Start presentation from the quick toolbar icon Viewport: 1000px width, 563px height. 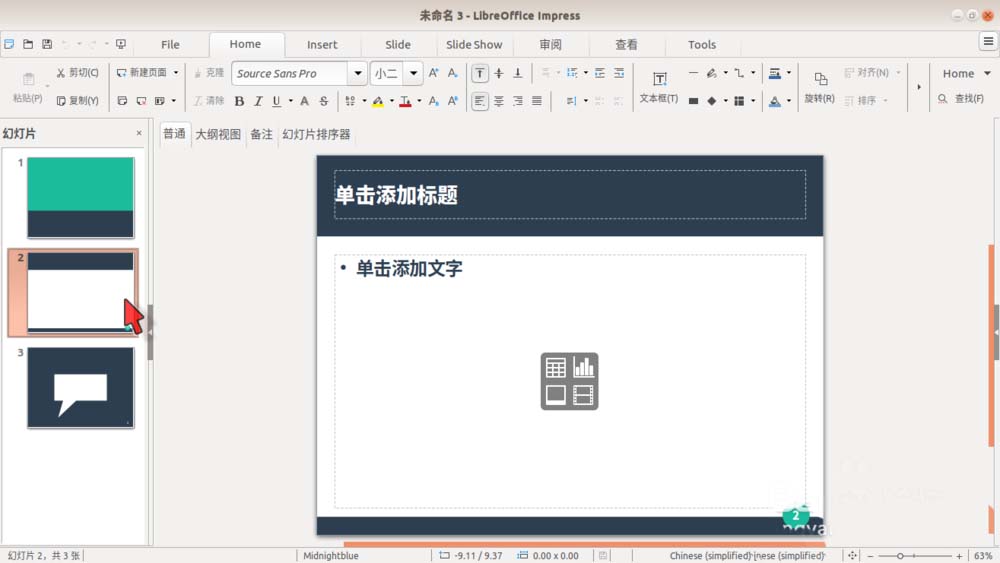(x=121, y=44)
